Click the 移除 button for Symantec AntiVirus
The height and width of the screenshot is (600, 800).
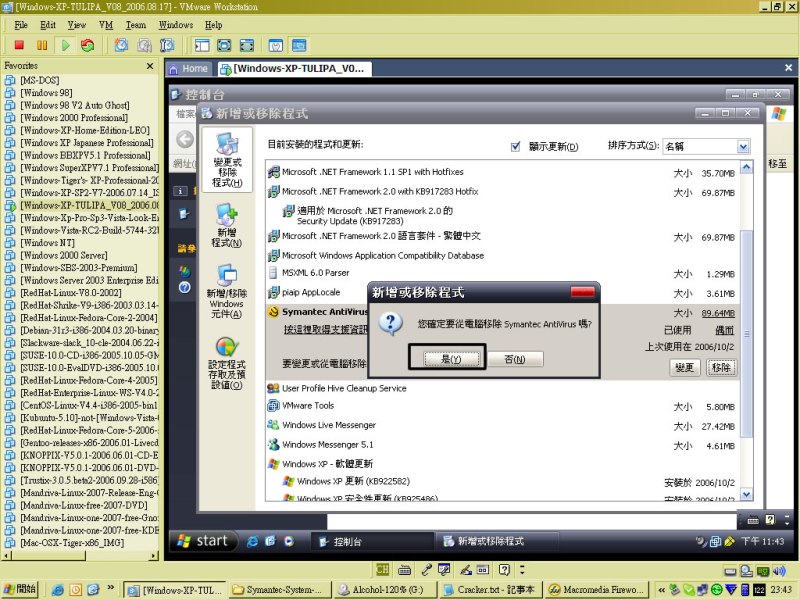[x=721, y=367]
